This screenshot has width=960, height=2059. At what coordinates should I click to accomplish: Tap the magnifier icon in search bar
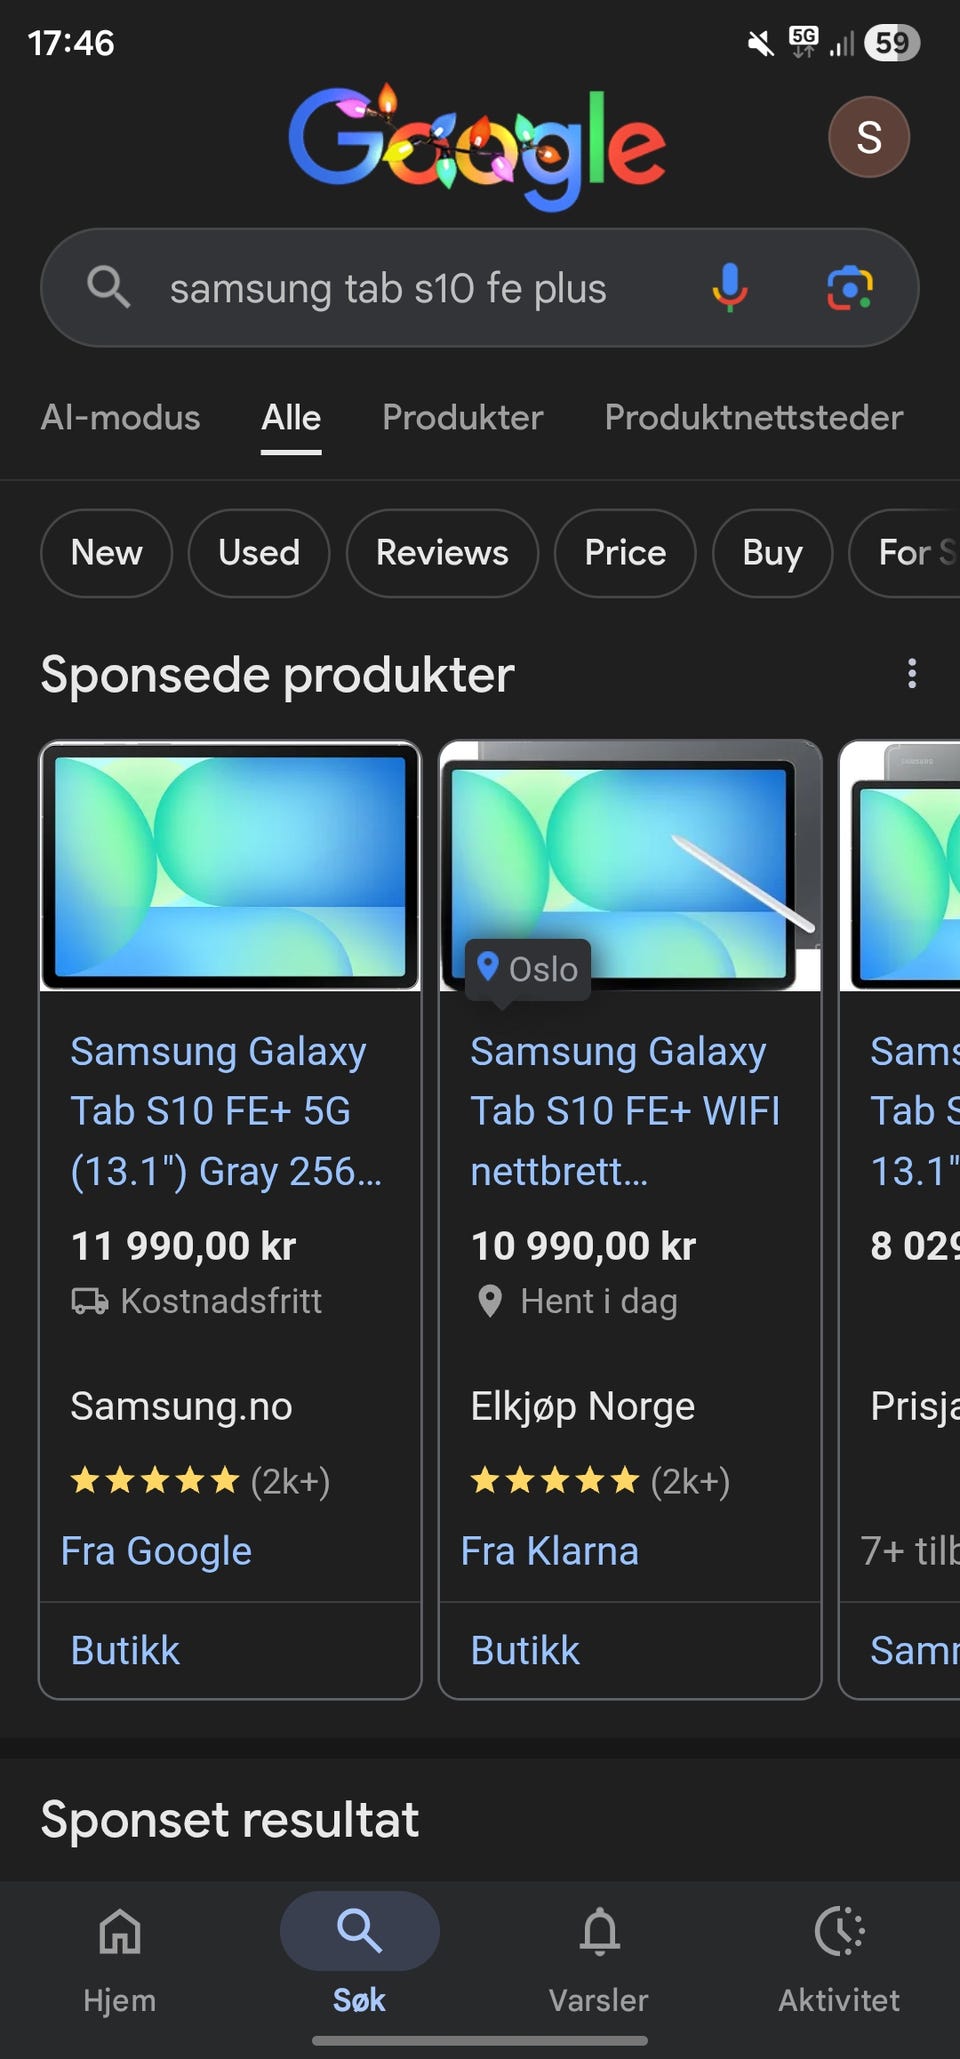[108, 288]
